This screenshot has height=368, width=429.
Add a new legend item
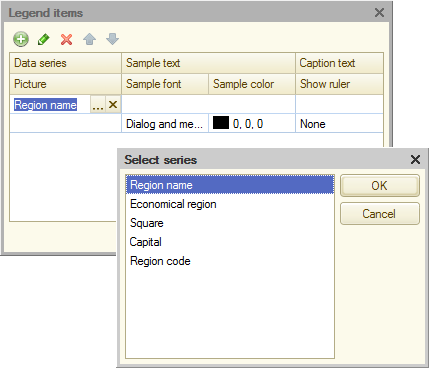21,39
